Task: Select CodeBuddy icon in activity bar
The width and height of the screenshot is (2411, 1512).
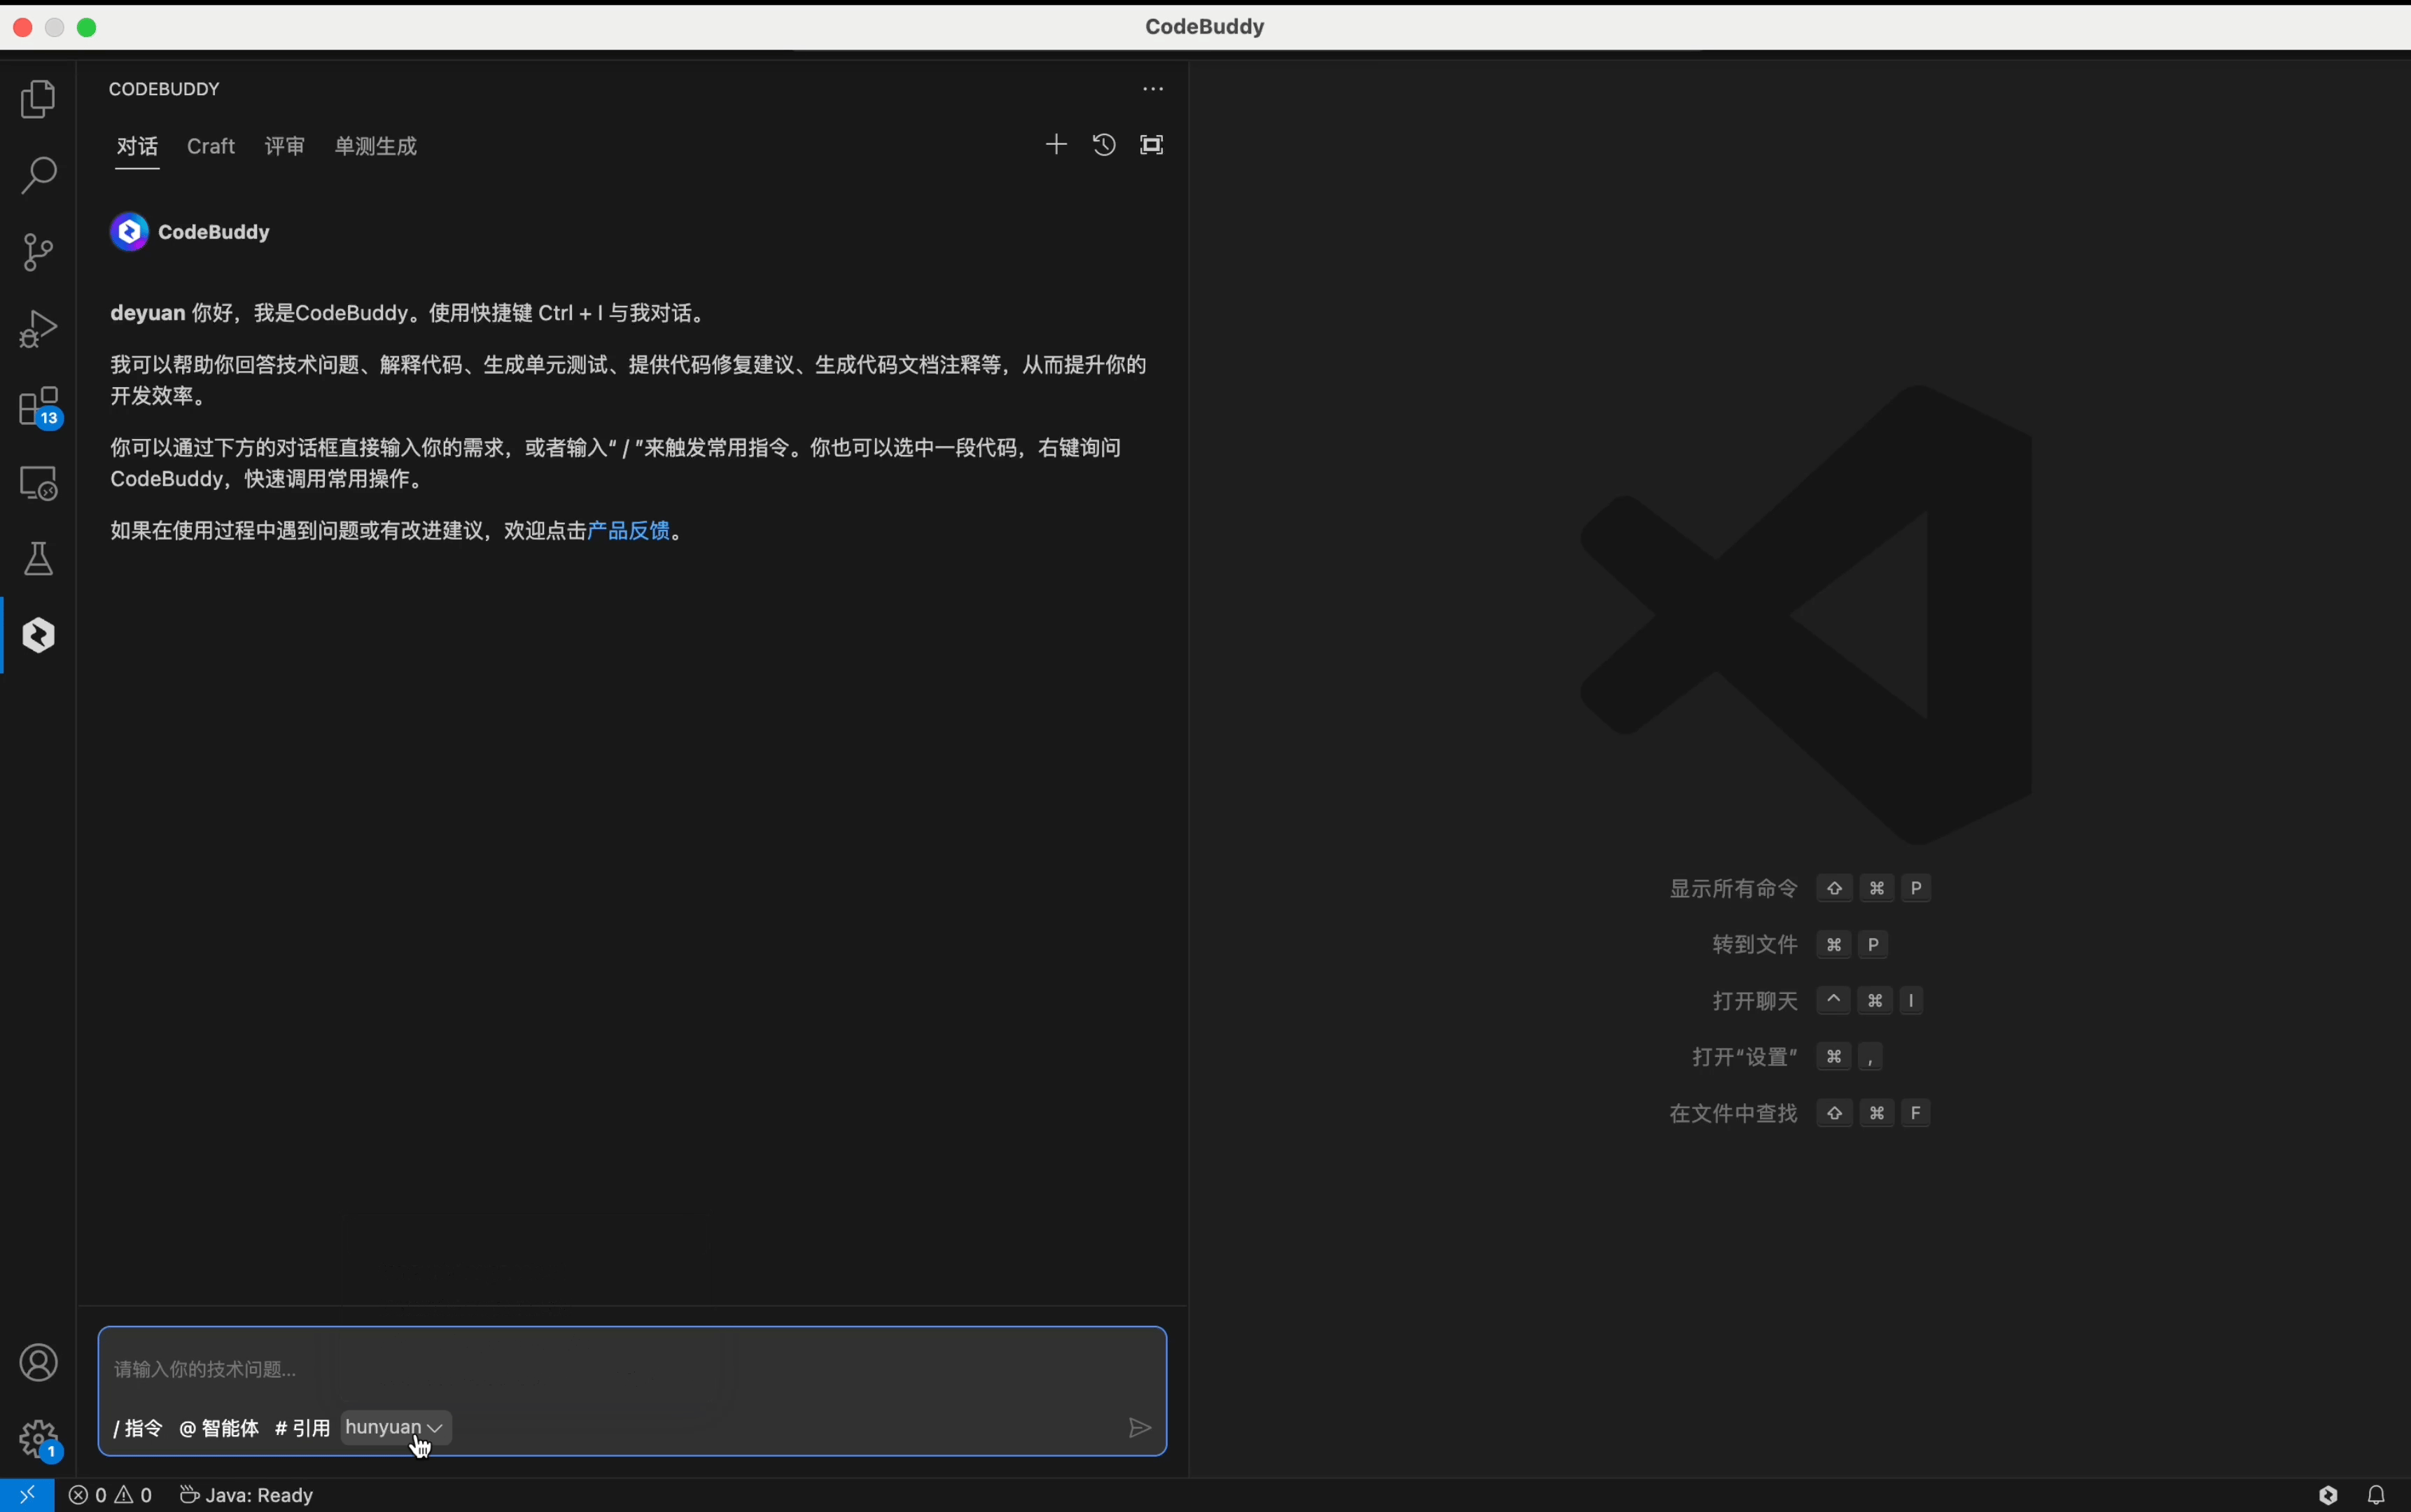Action: (x=38, y=635)
